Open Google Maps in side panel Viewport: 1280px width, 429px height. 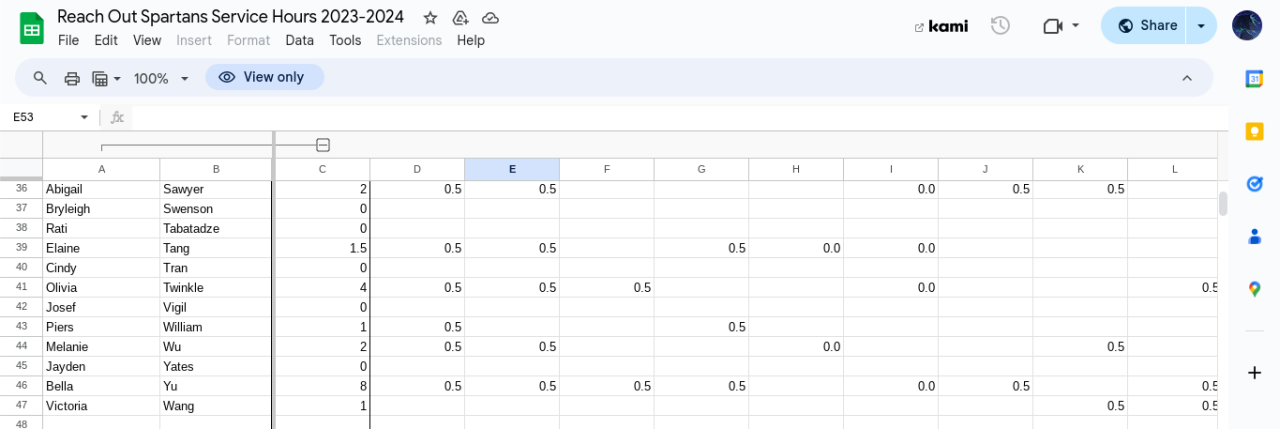pos(1254,289)
